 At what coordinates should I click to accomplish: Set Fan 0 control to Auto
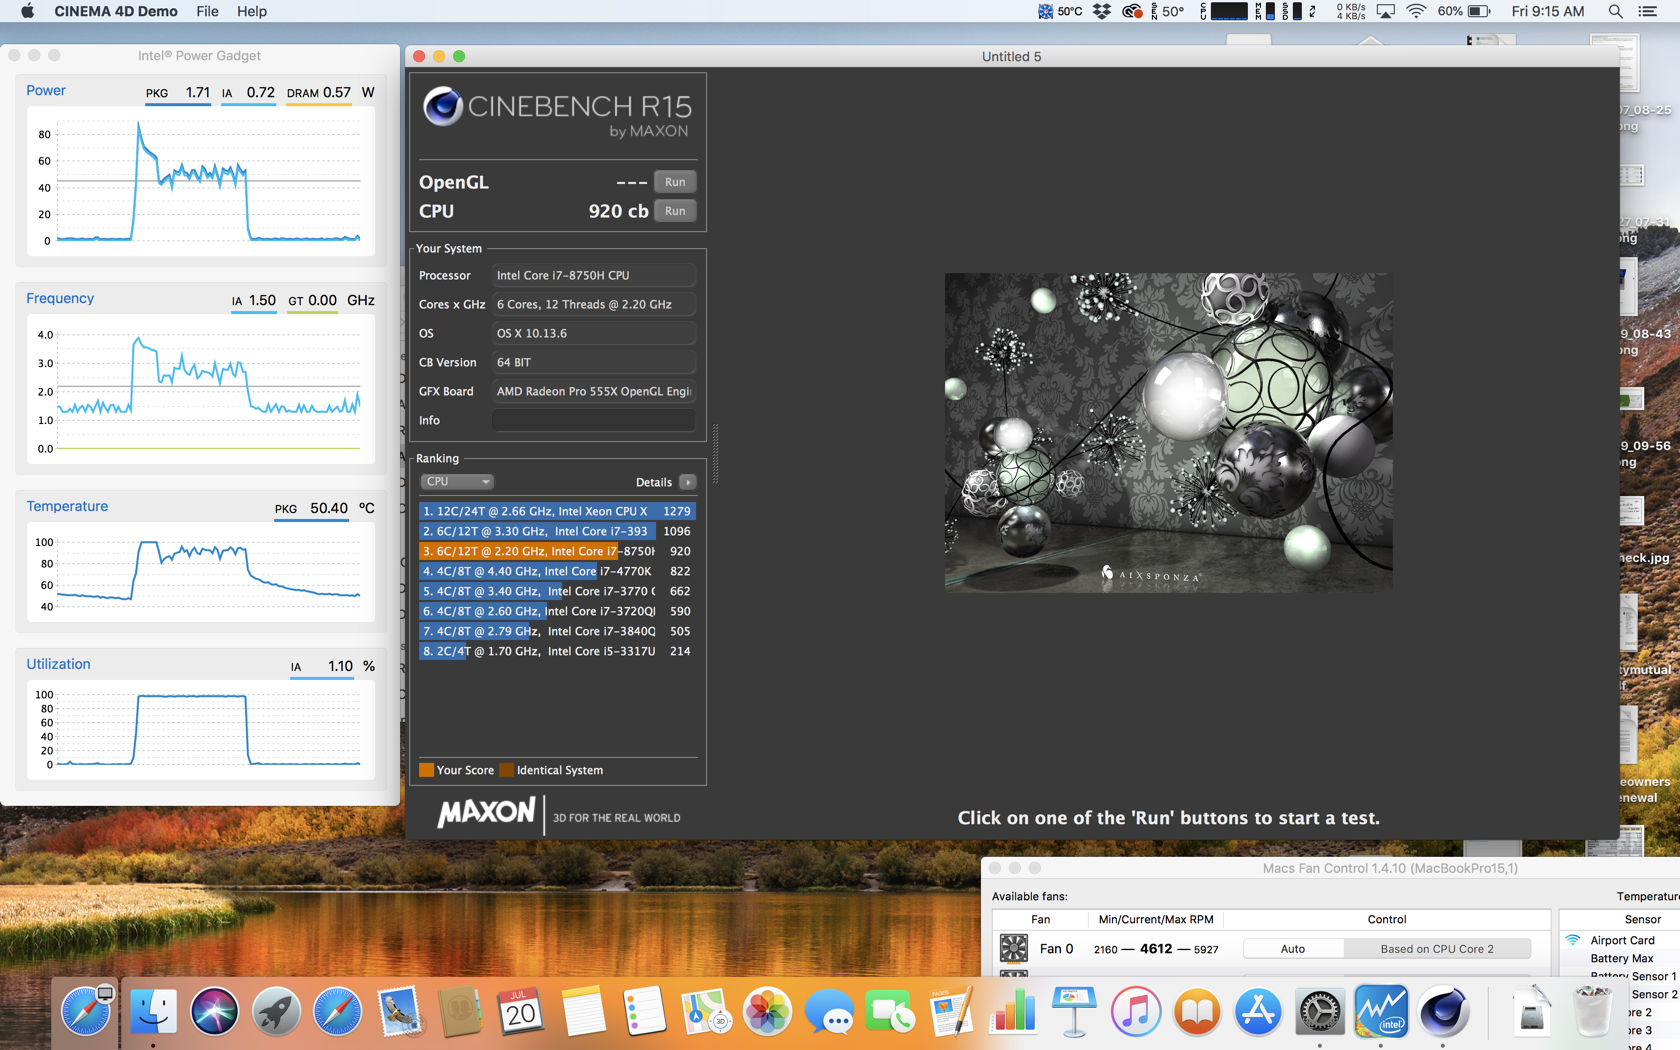(1293, 949)
